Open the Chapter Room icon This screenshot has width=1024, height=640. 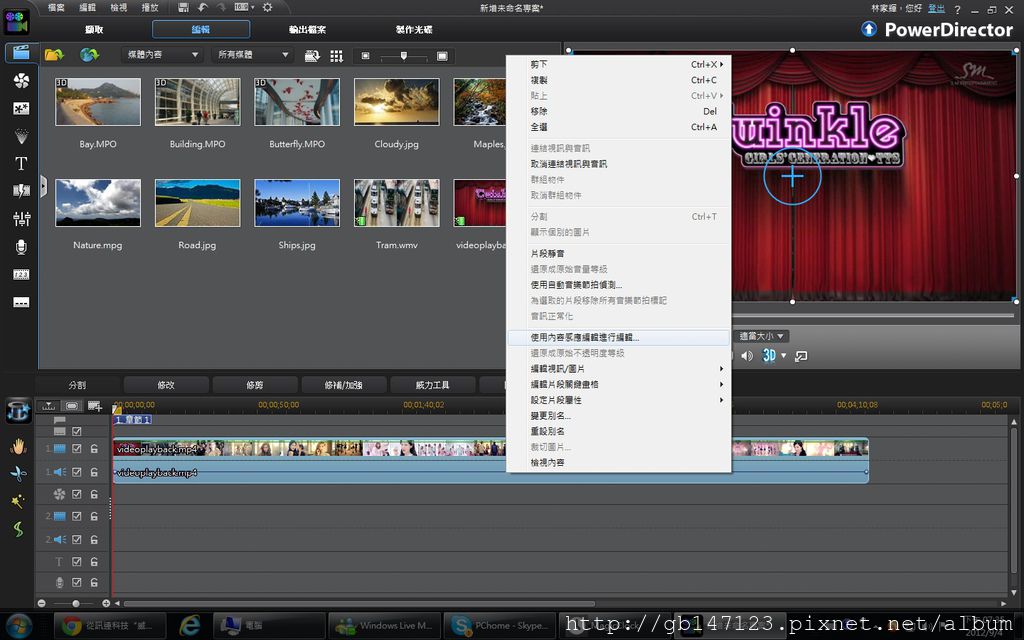[x=21, y=274]
